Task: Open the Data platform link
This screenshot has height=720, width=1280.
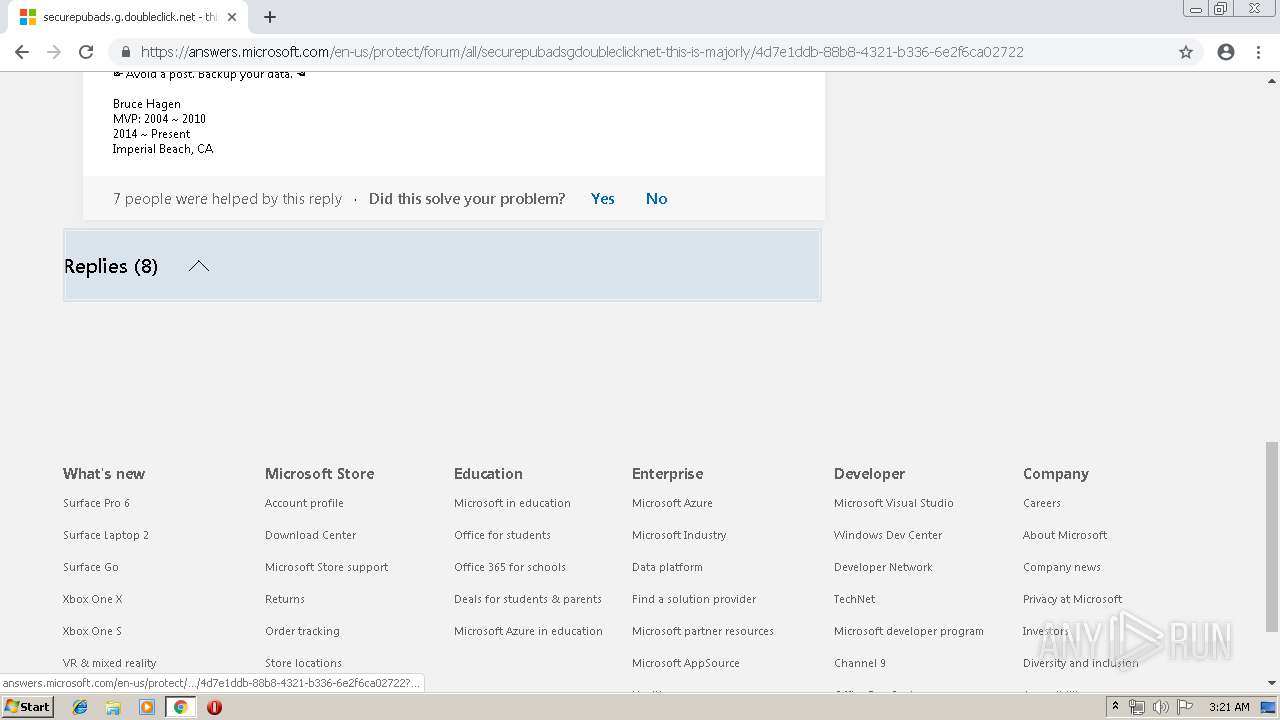Action: tap(667, 567)
